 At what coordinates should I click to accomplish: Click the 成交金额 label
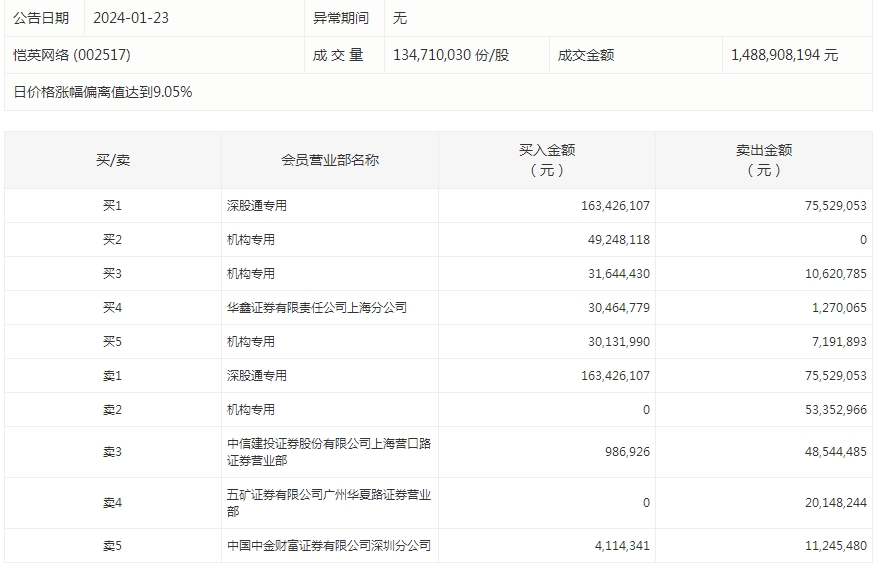[x=586, y=55]
